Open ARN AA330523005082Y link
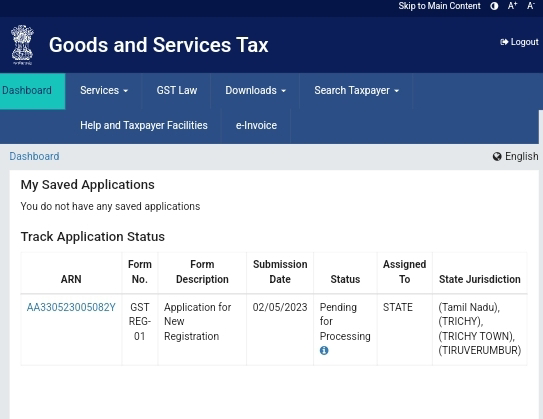Screen dimensions: 543x419 tap(71, 307)
